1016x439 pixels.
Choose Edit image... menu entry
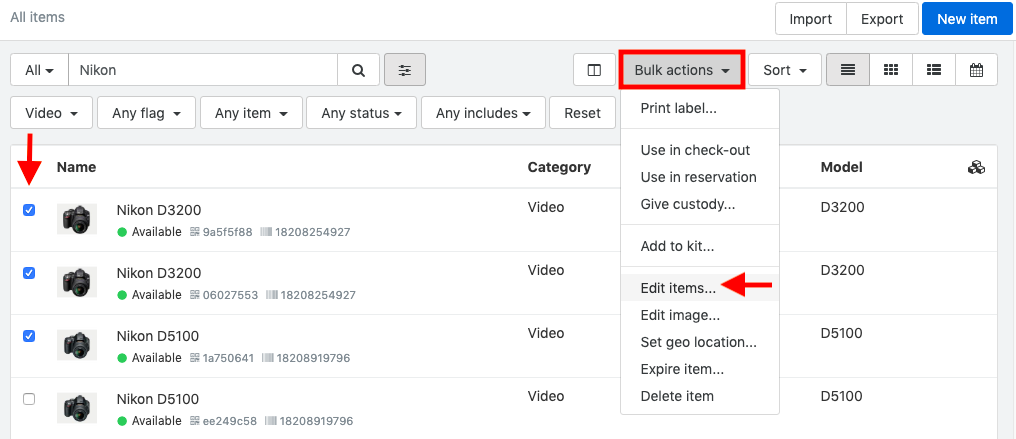tap(700, 315)
